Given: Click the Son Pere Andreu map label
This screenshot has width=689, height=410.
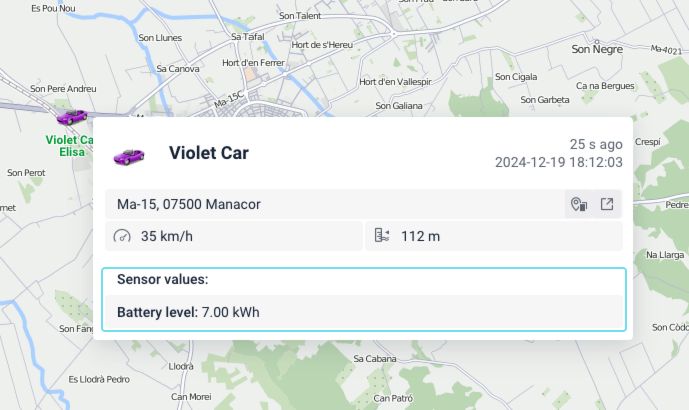Looking at the screenshot, I should pos(63,89).
